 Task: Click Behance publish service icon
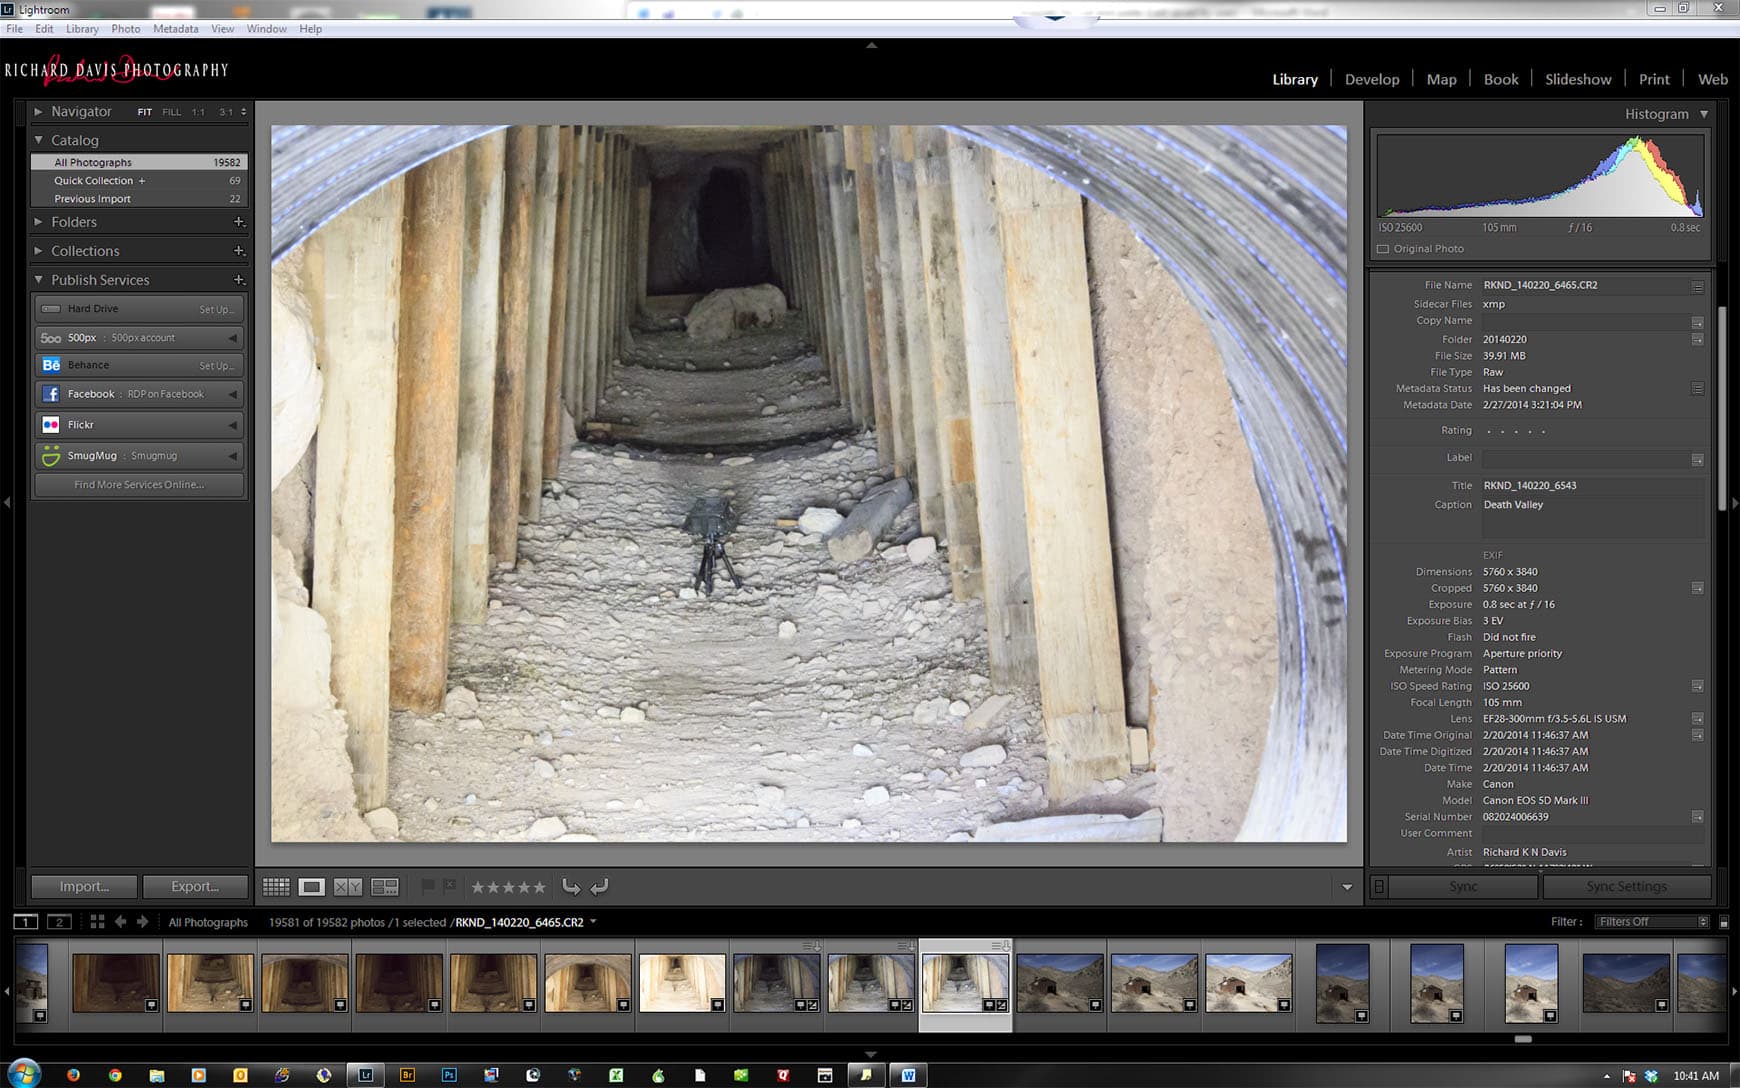(x=51, y=365)
